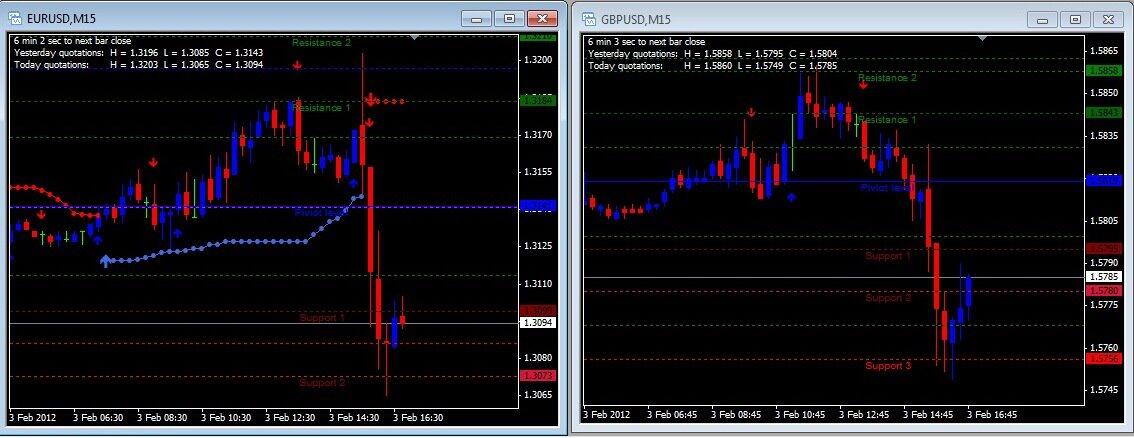Click white 1.5785 current price tag
Screen dimensions: 1134x438
point(1104,277)
